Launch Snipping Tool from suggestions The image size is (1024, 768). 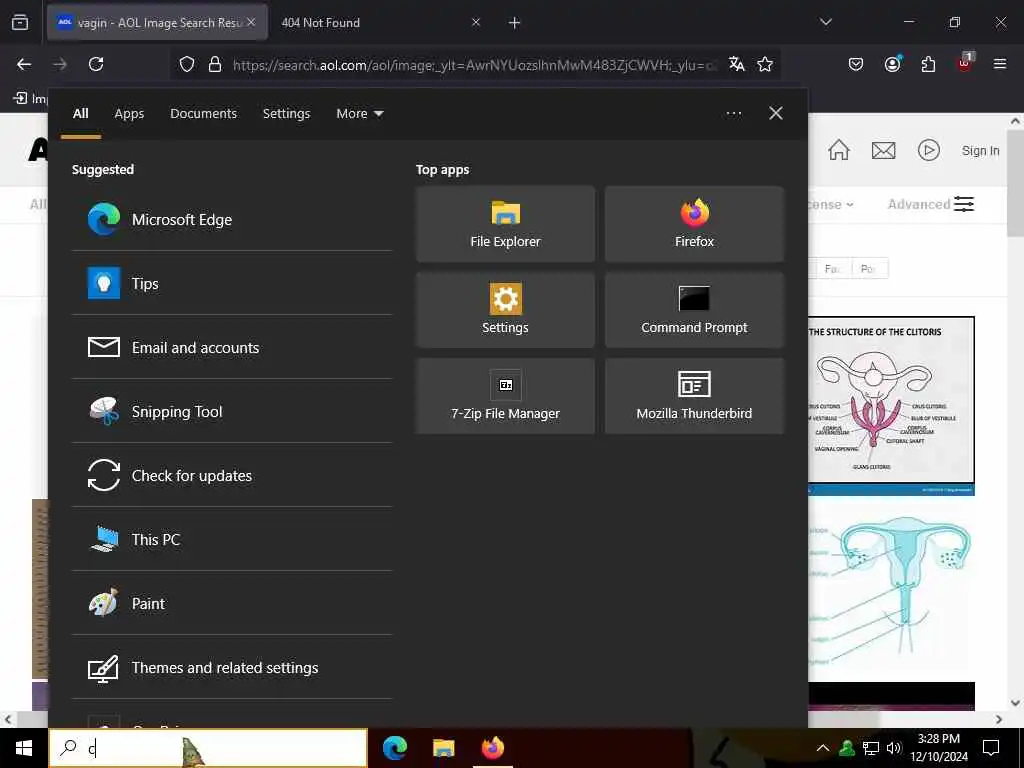pyautogui.click(x=232, y=411)
